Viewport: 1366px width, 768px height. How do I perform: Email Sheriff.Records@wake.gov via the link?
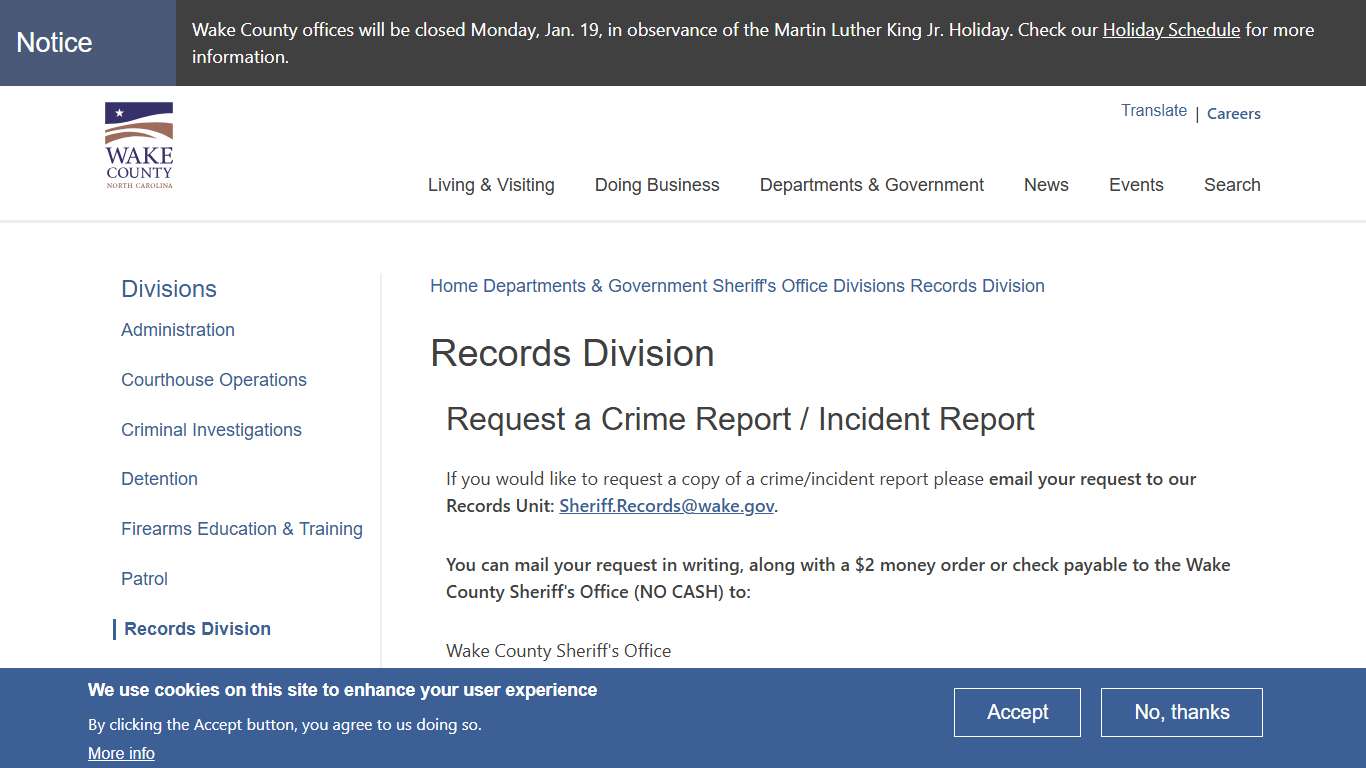pyautogui.click(x=665, y=506)
